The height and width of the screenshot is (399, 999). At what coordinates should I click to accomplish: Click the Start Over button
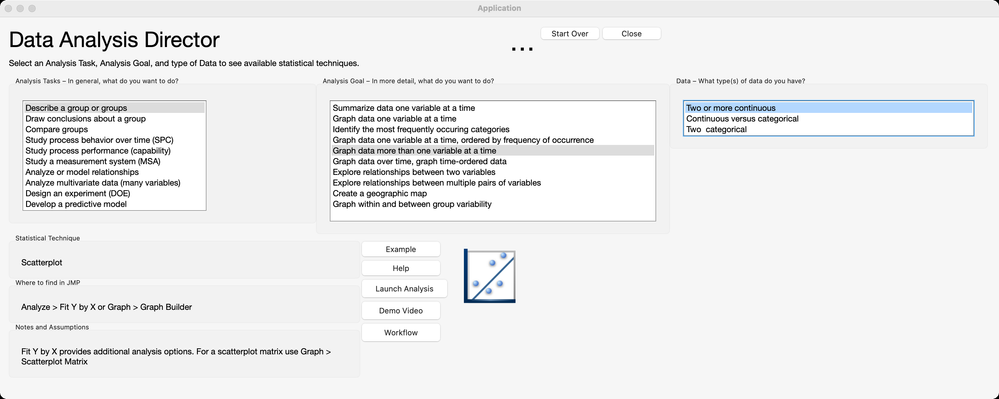(570, 34)
